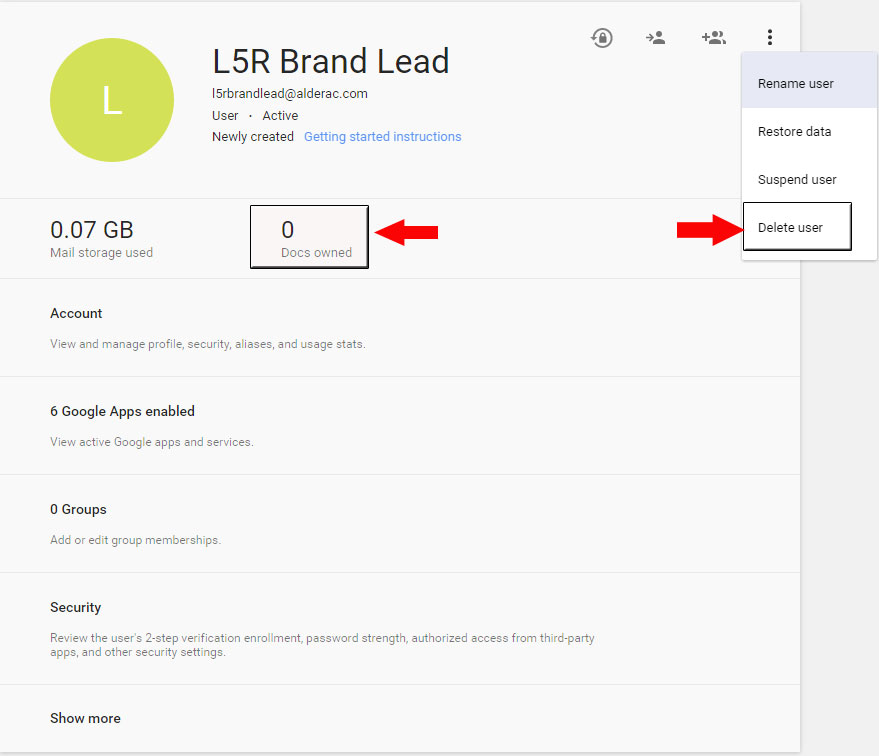Open the 0 Groups section
Image resolution: width=879 pixels, height=756 pixels.
400,523
